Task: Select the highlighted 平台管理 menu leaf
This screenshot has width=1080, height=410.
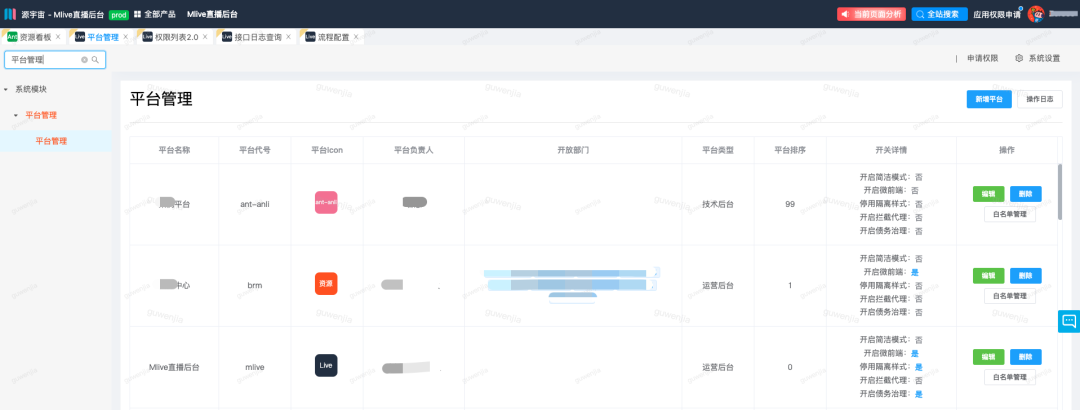Action: point(56,141)
